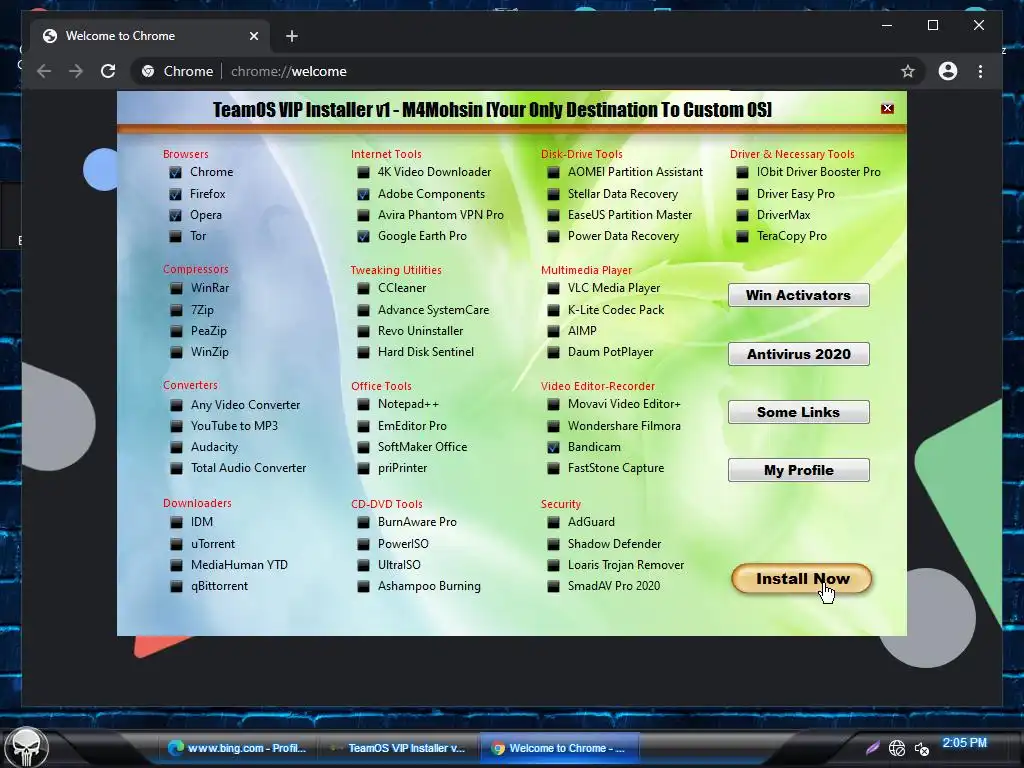Select the AdGuard security checkbox
Image resolution: width=1024 pixels, height=768 pixels.
(x=553, y=522)
